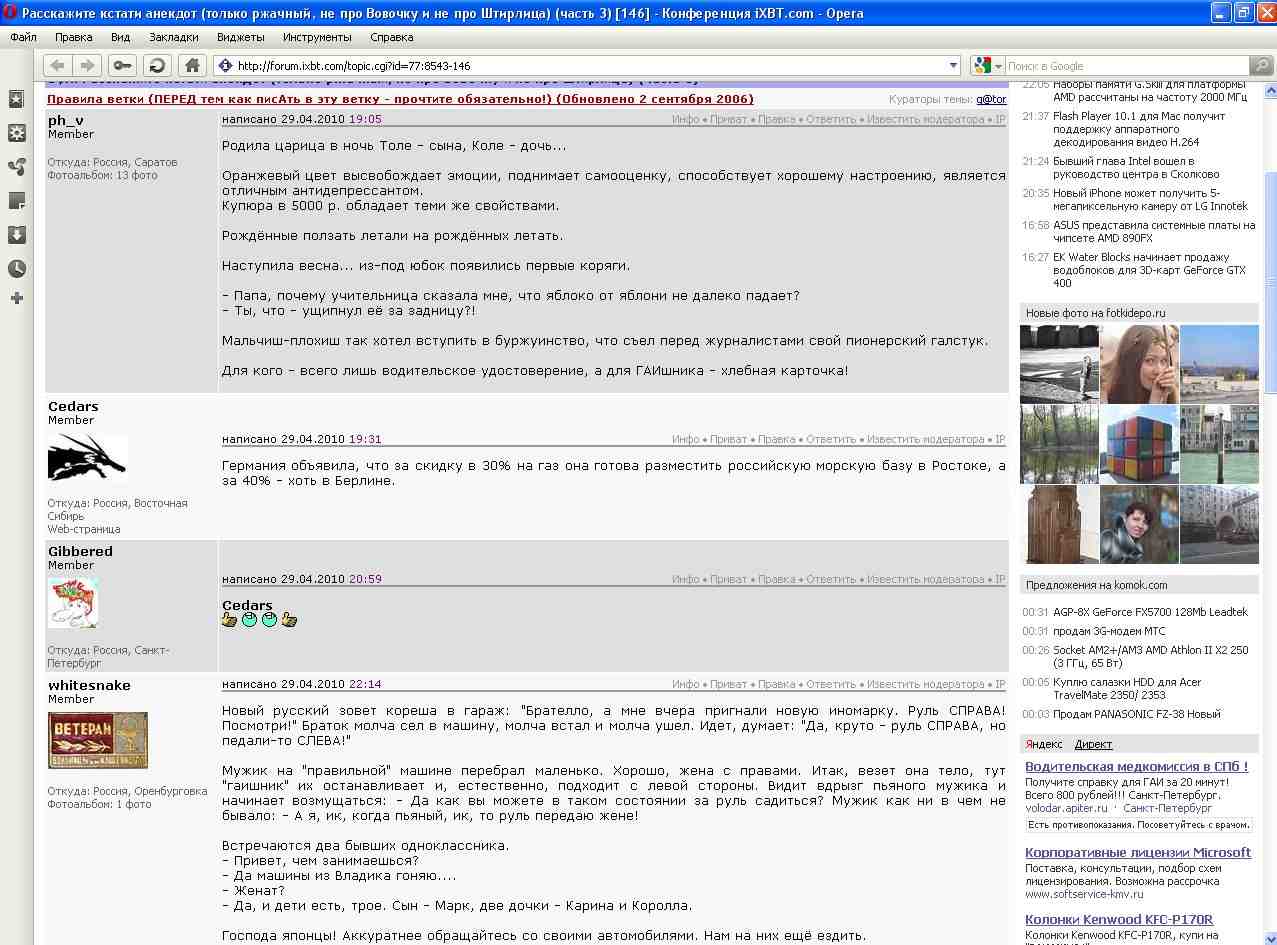The height and width of the screenshot is (945, 1277).
Task: Click the Opera logo in title bar
Action: (10, 14)
